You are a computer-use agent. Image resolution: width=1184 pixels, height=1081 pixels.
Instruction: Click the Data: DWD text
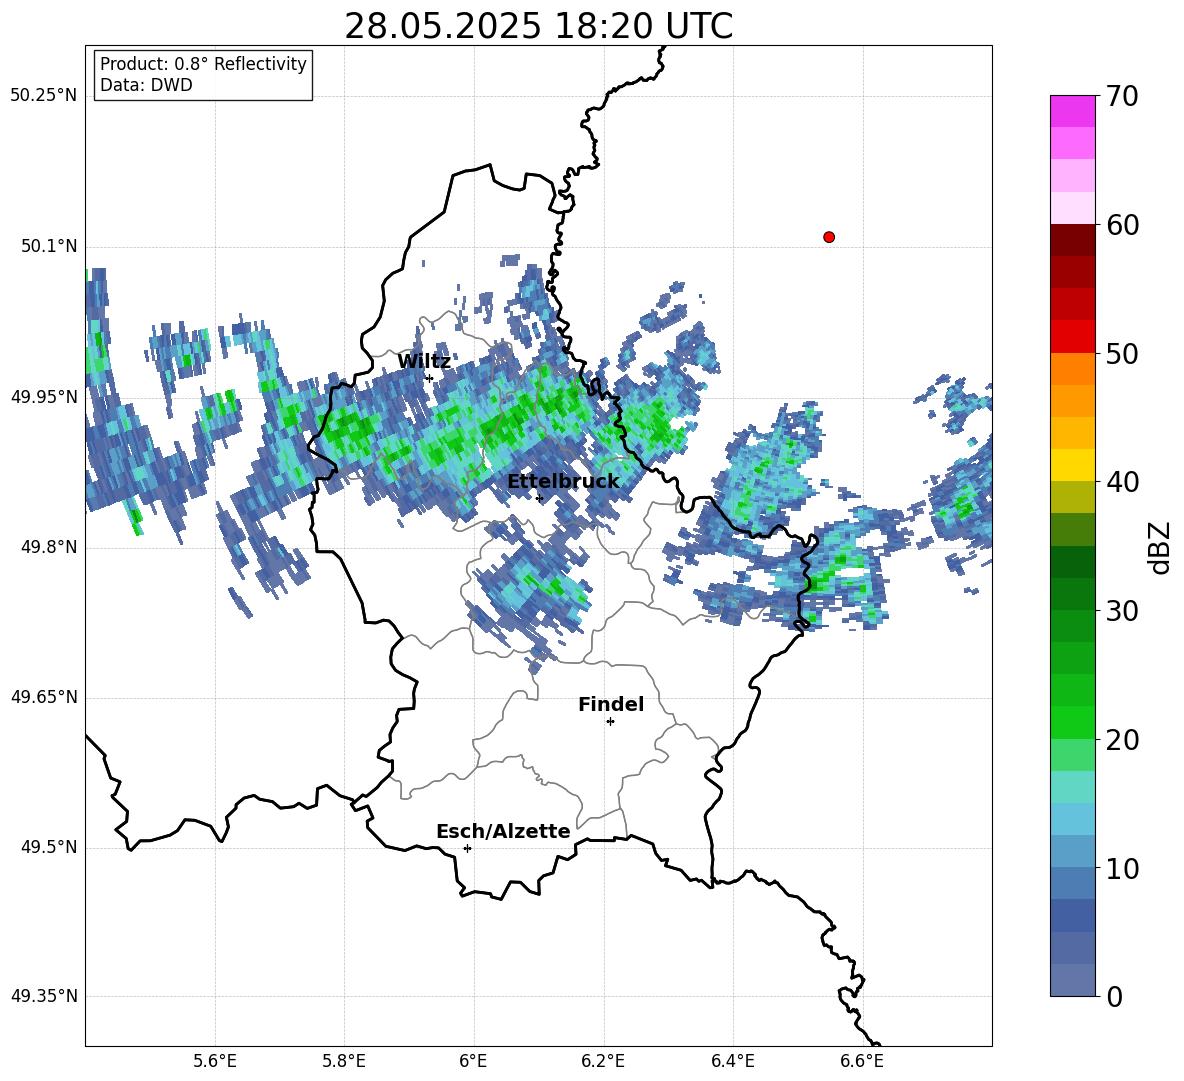click(146, 85)
